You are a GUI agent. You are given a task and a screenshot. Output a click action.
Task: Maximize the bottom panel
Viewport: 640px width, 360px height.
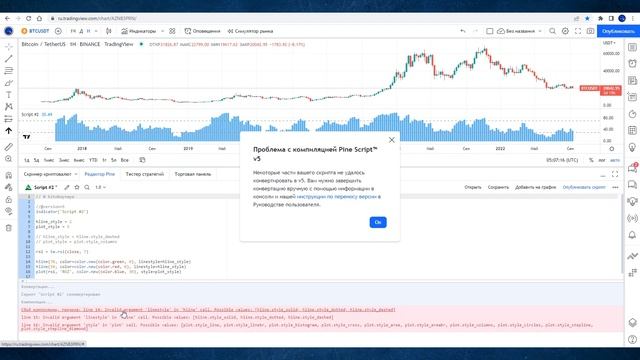click(x=615, y=174)
